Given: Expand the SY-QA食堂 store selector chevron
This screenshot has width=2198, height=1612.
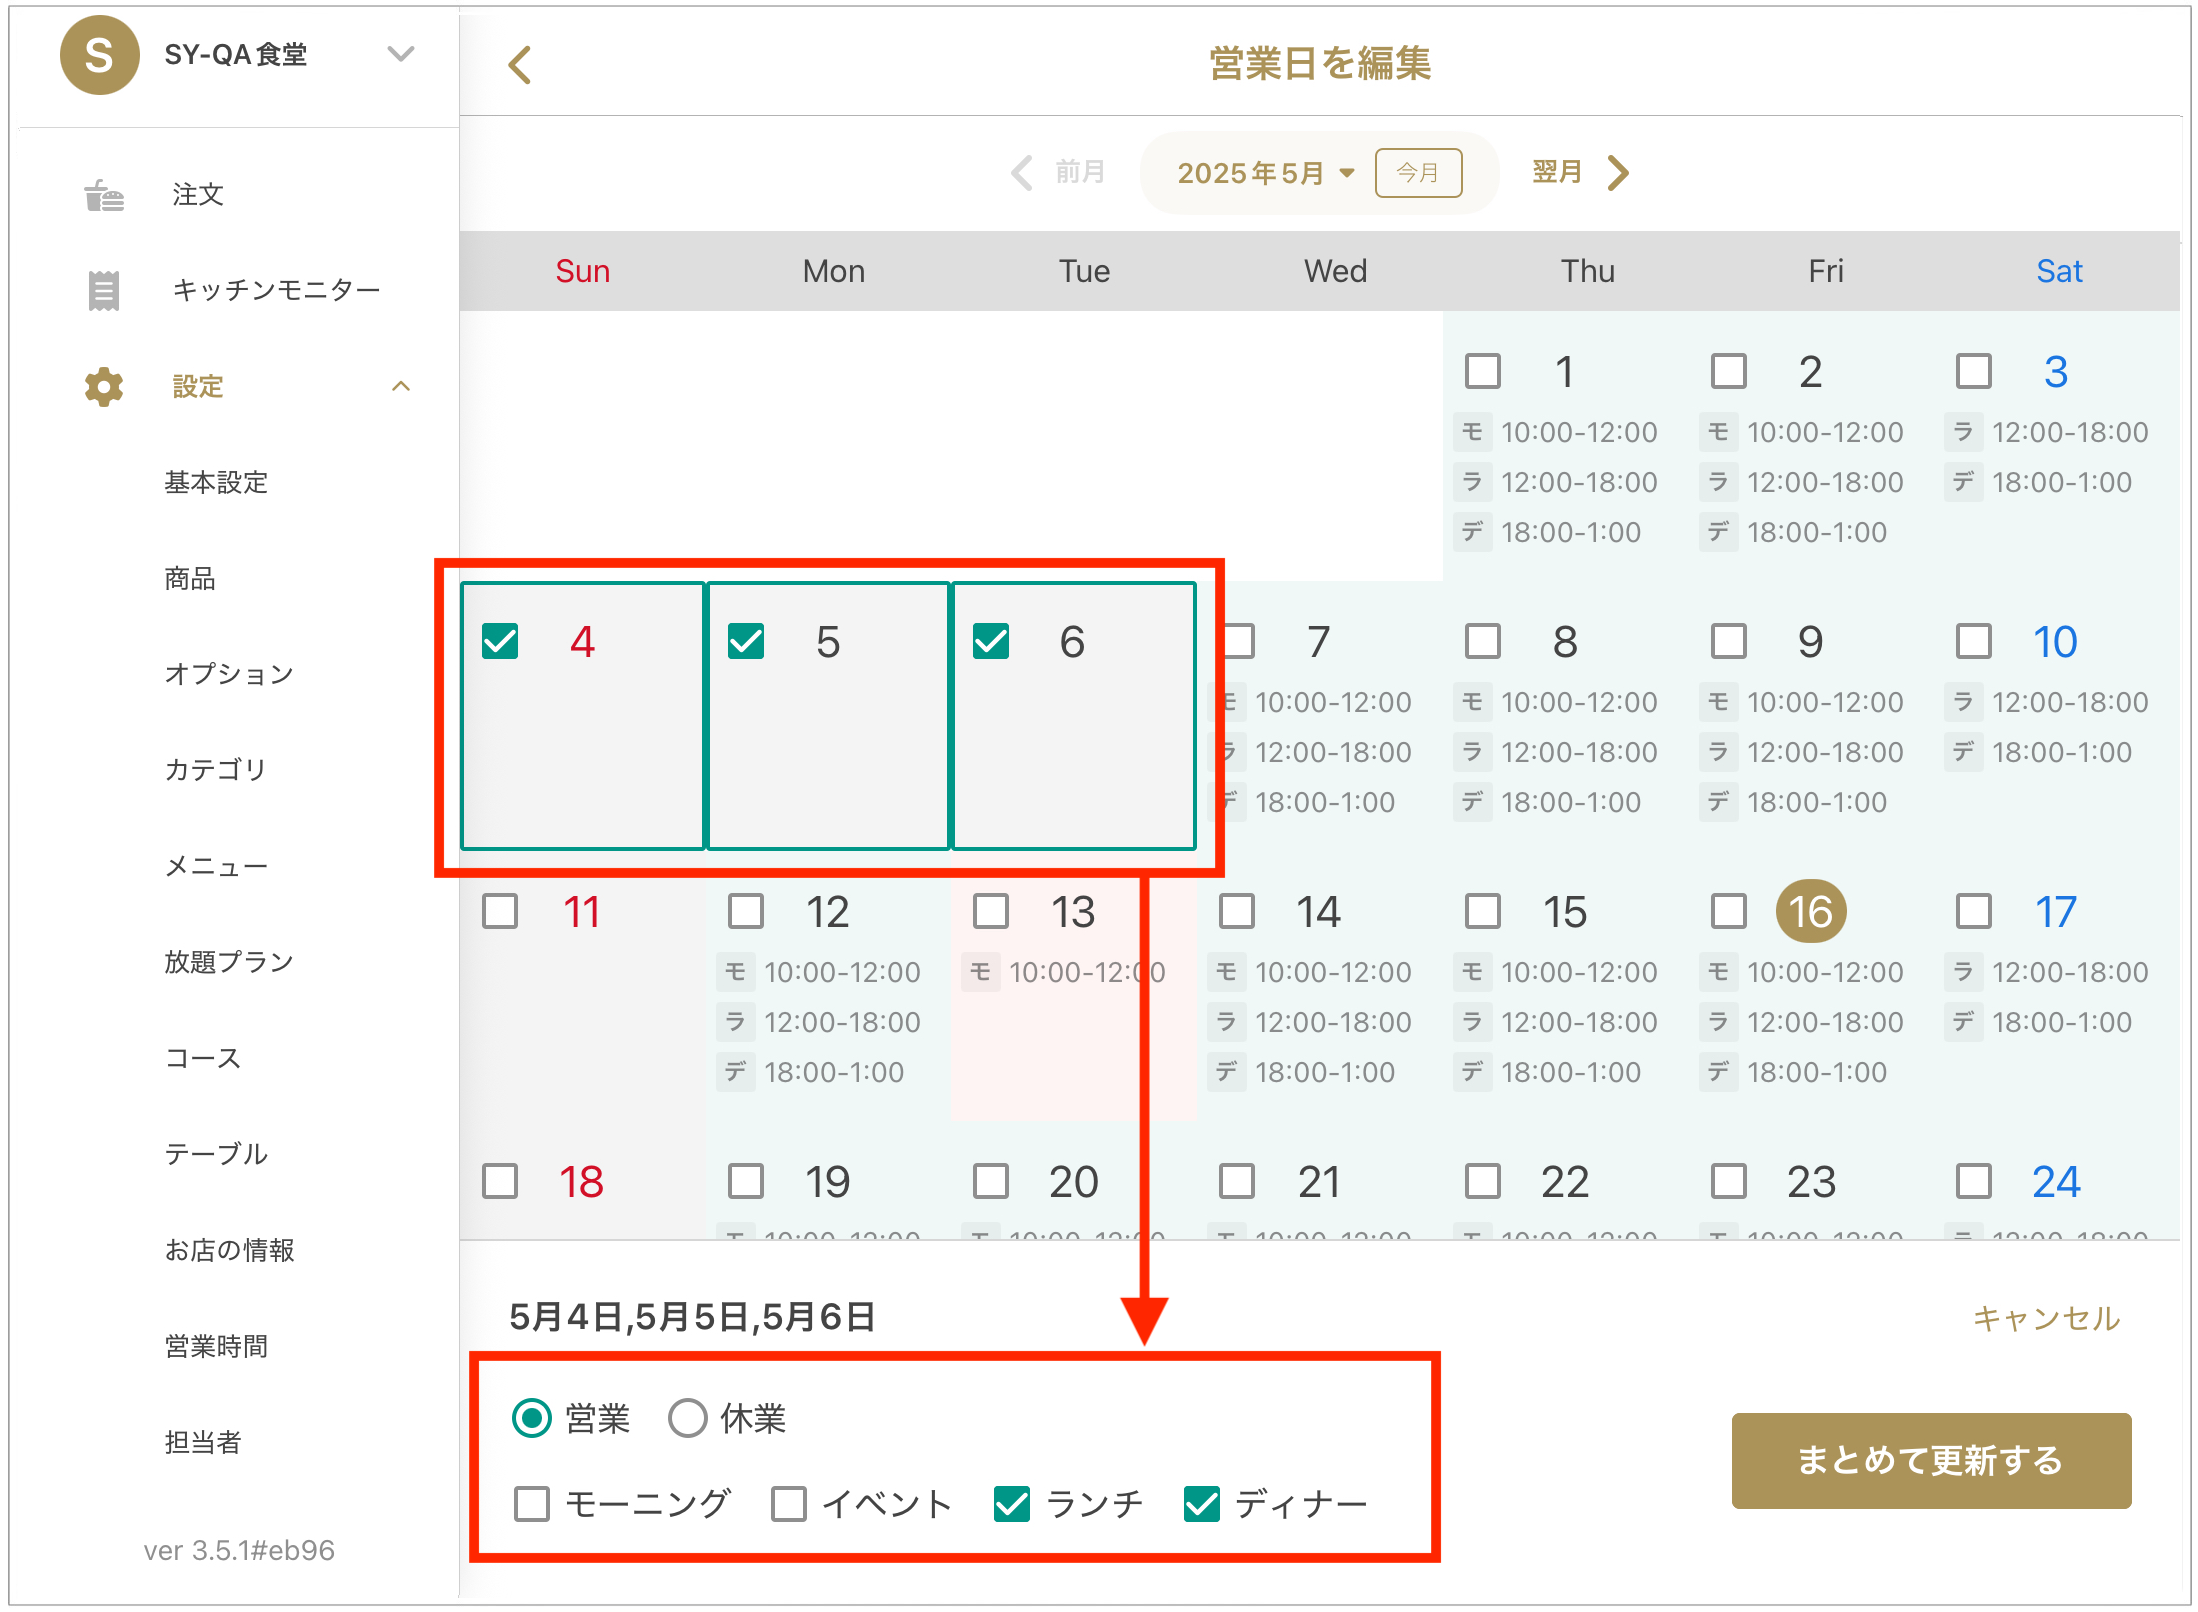Looking at the screenshot, I should tap(401, 54).
